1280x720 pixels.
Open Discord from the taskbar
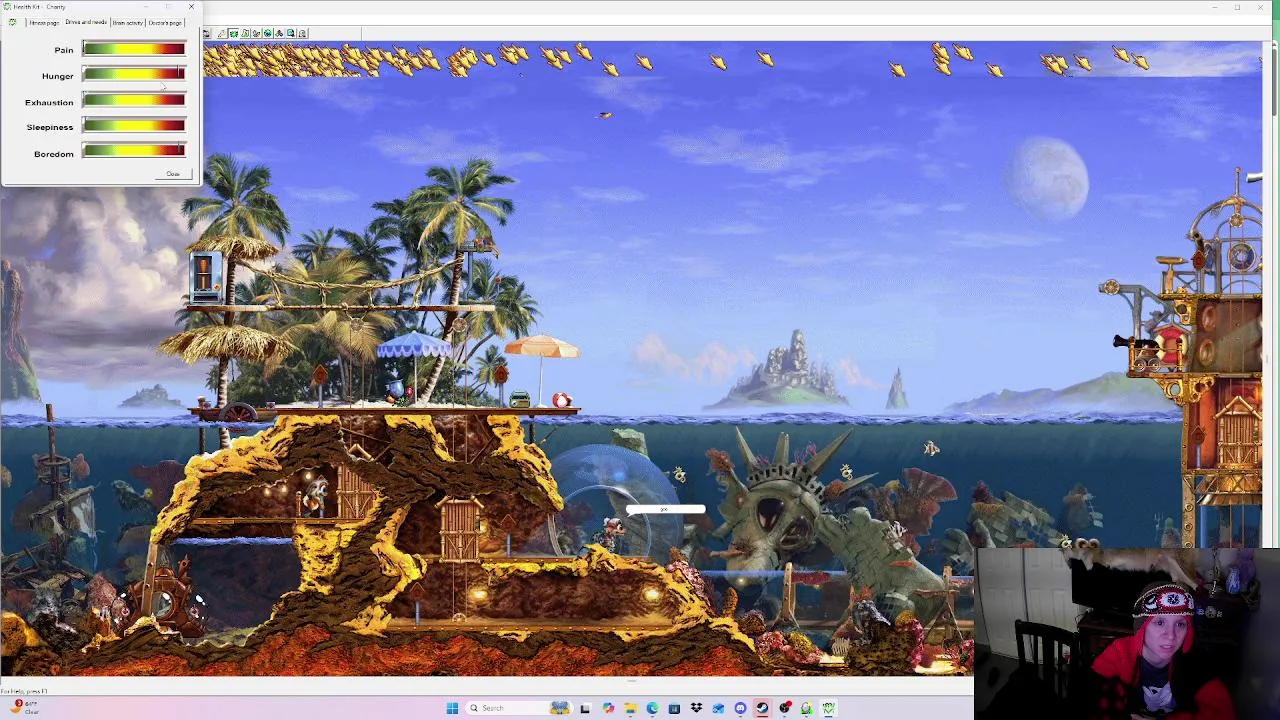741,708
